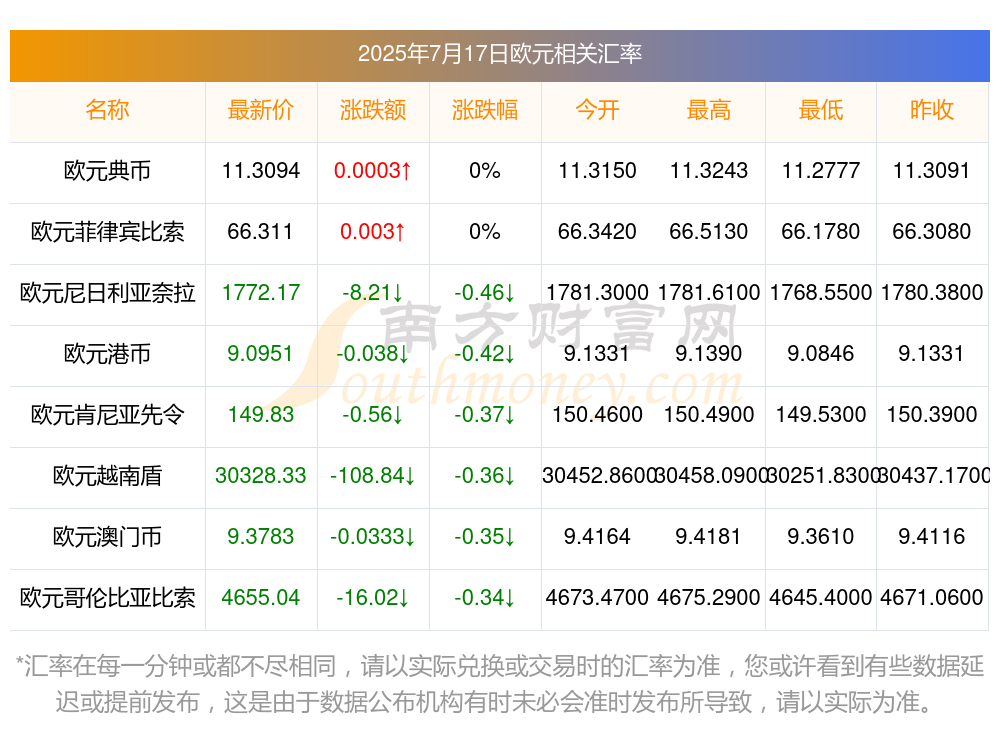Viewport: 1000px width, 733px height.
Task: Click 0% in the 欧元菲律宾比索 row
Action: click(485, 232)
